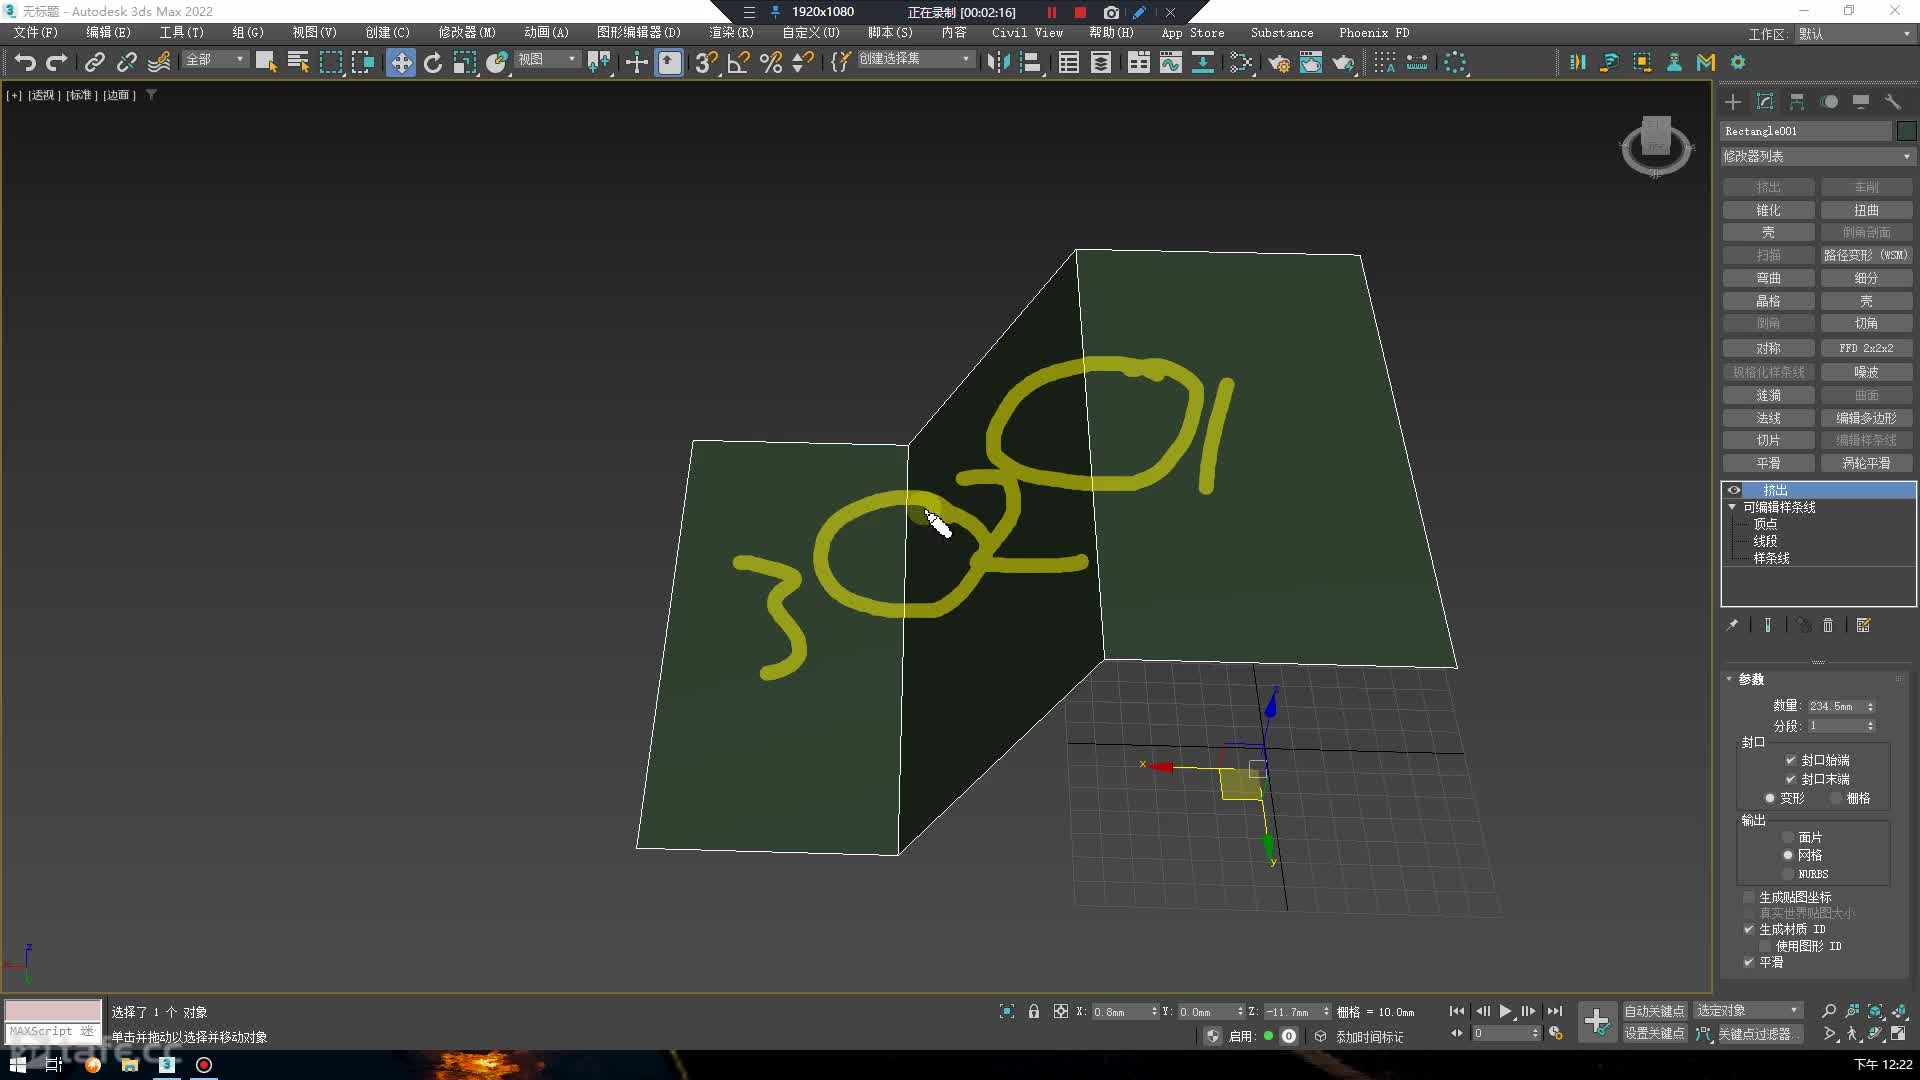Select the Select and Link tool
This screenshot has width=1920, height=1080.
[94, 62]
